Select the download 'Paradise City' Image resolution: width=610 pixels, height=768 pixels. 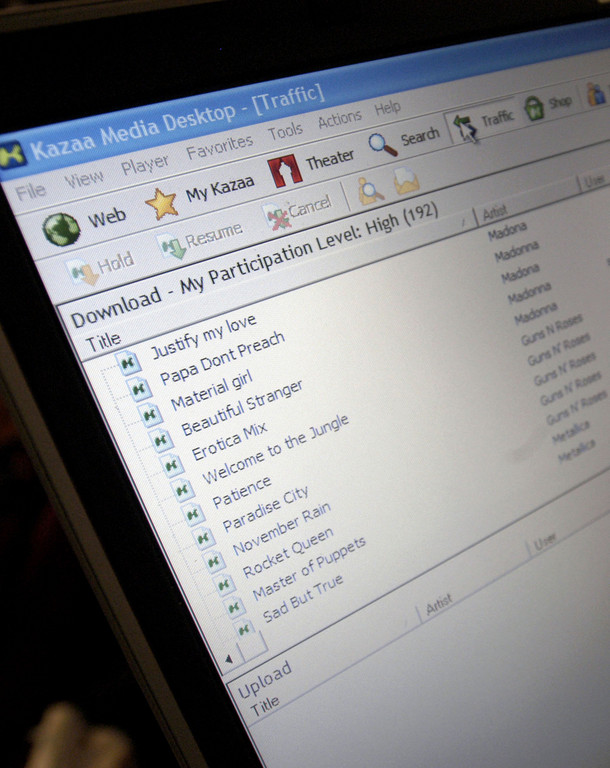pyautogui.click(x=266, y=508)
